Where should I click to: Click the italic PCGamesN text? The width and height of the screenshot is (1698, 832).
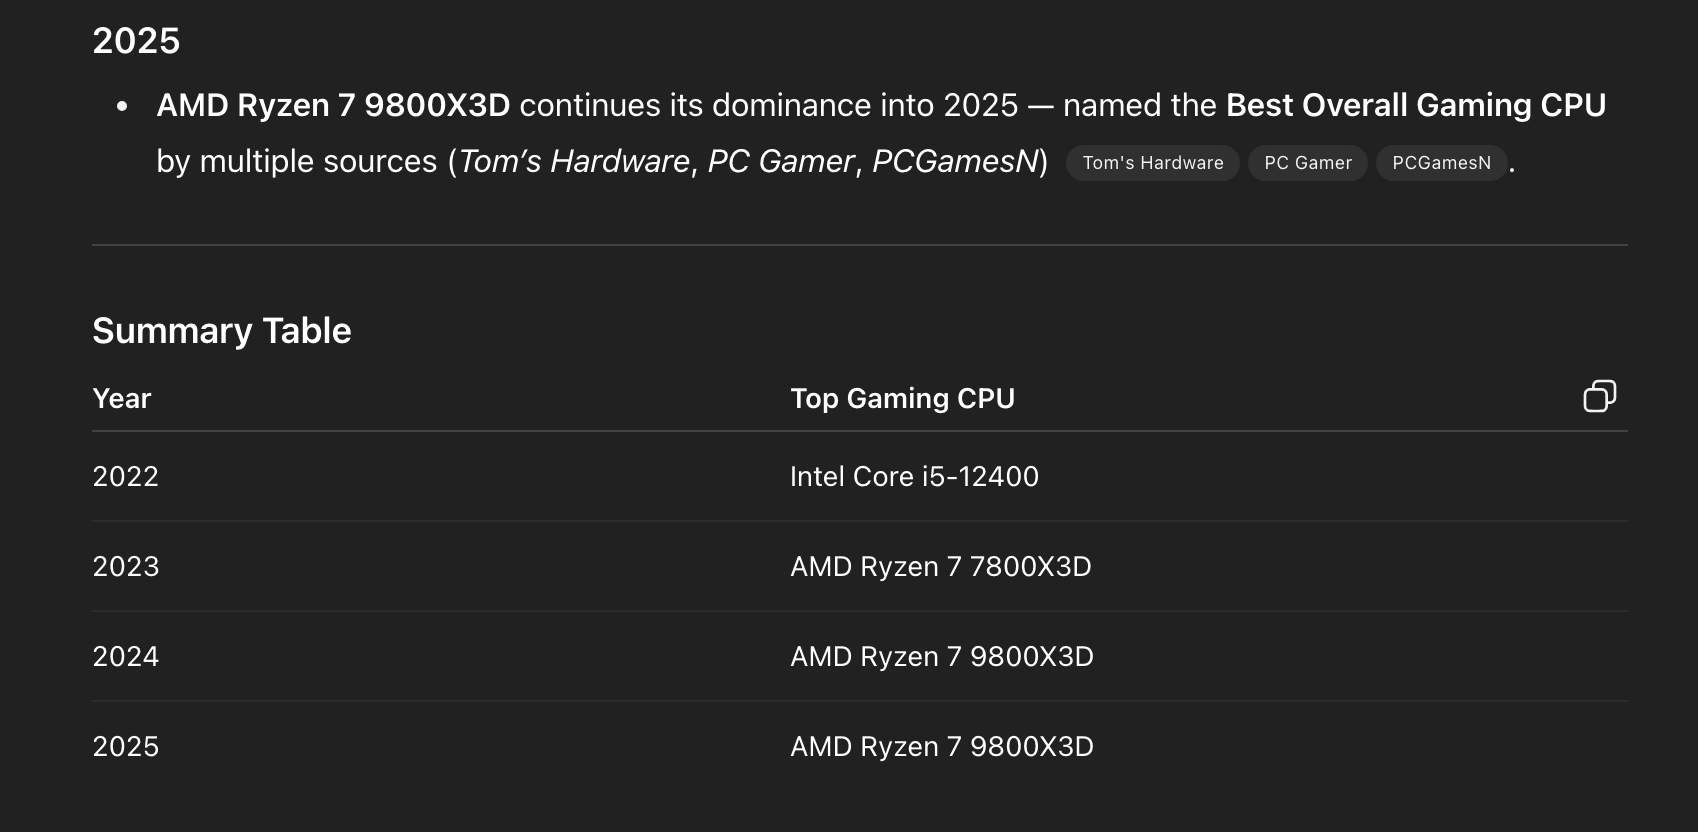(x=955, y=161)
